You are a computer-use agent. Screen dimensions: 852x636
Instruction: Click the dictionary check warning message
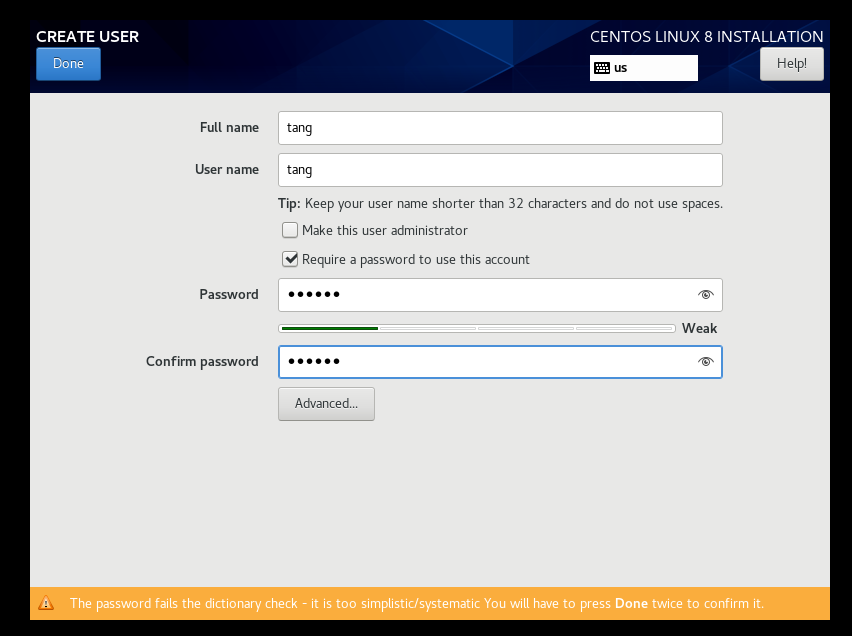[417, 603]
